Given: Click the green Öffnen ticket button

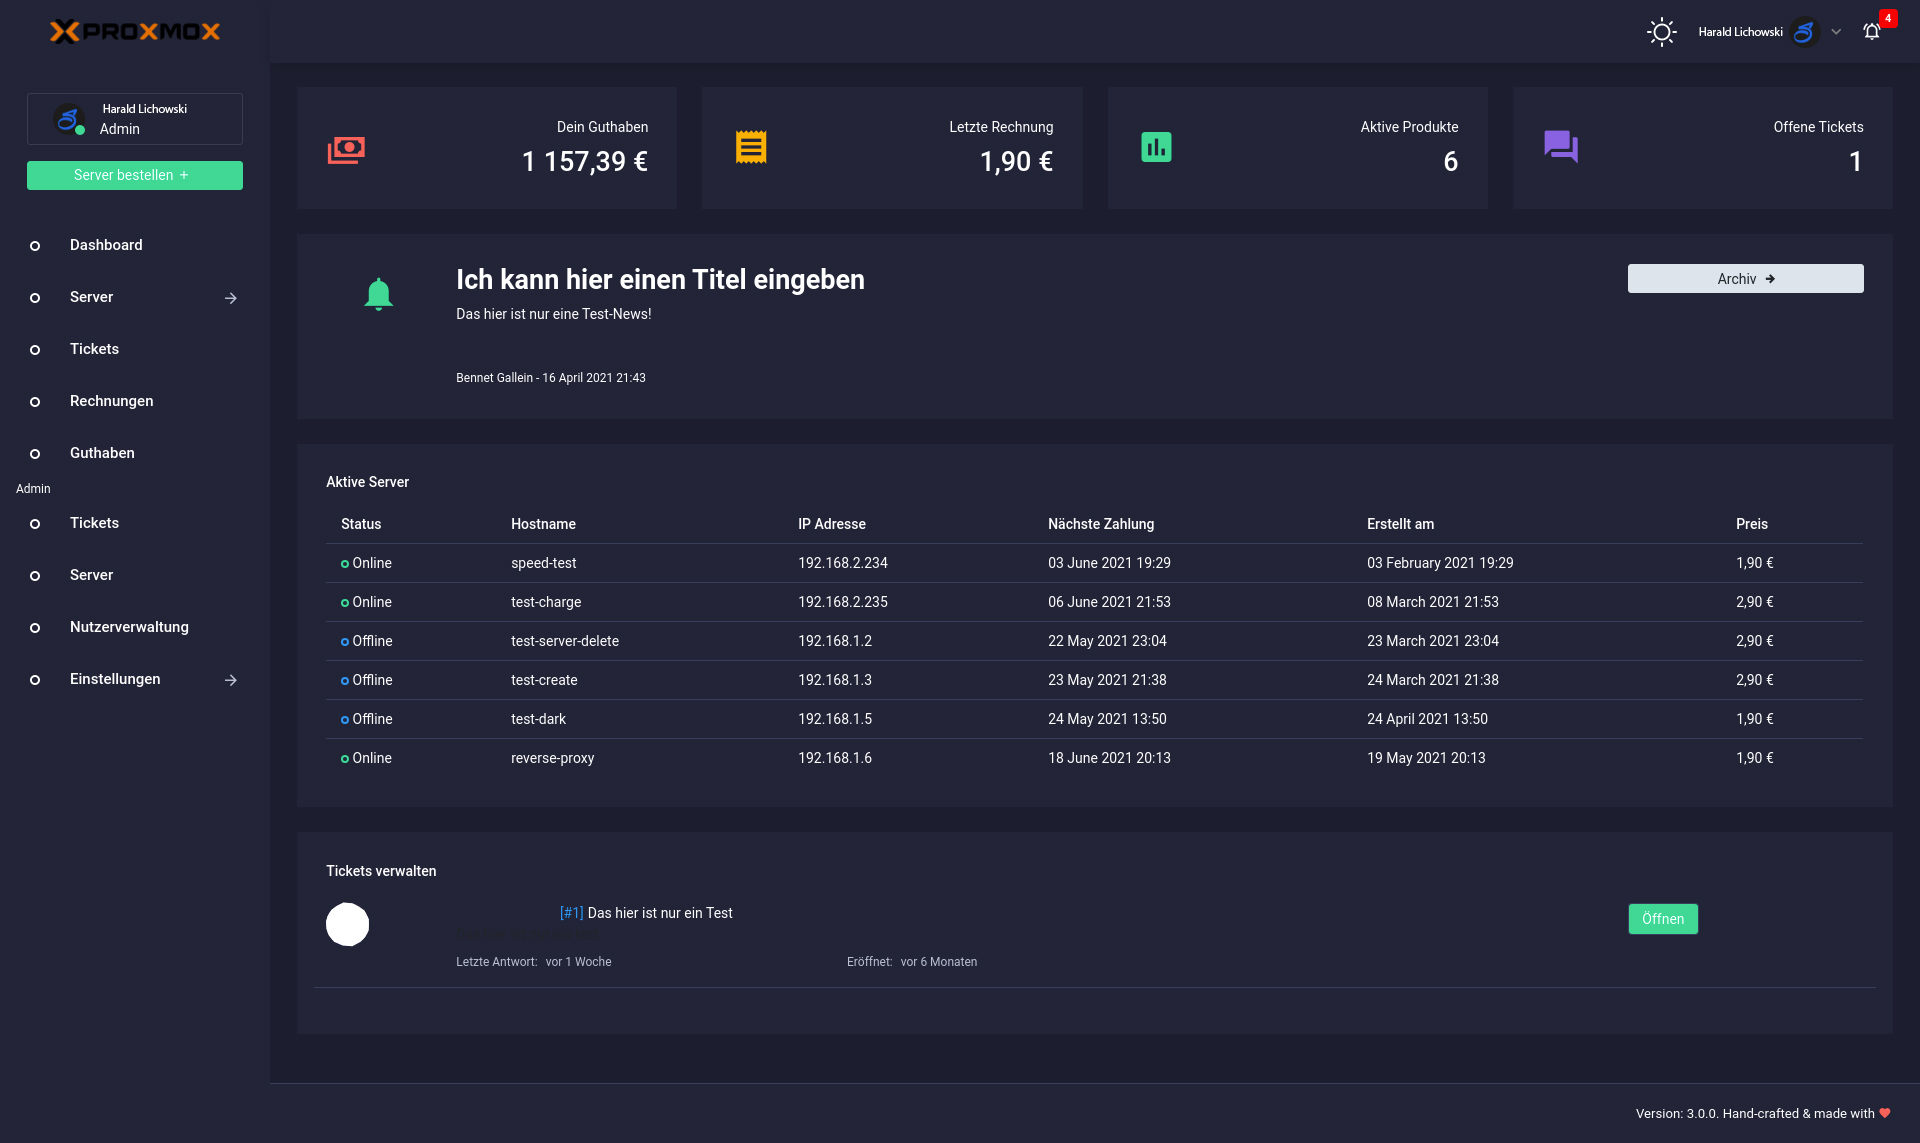Looking at the screenshot, I should [x=1662, y=919].
